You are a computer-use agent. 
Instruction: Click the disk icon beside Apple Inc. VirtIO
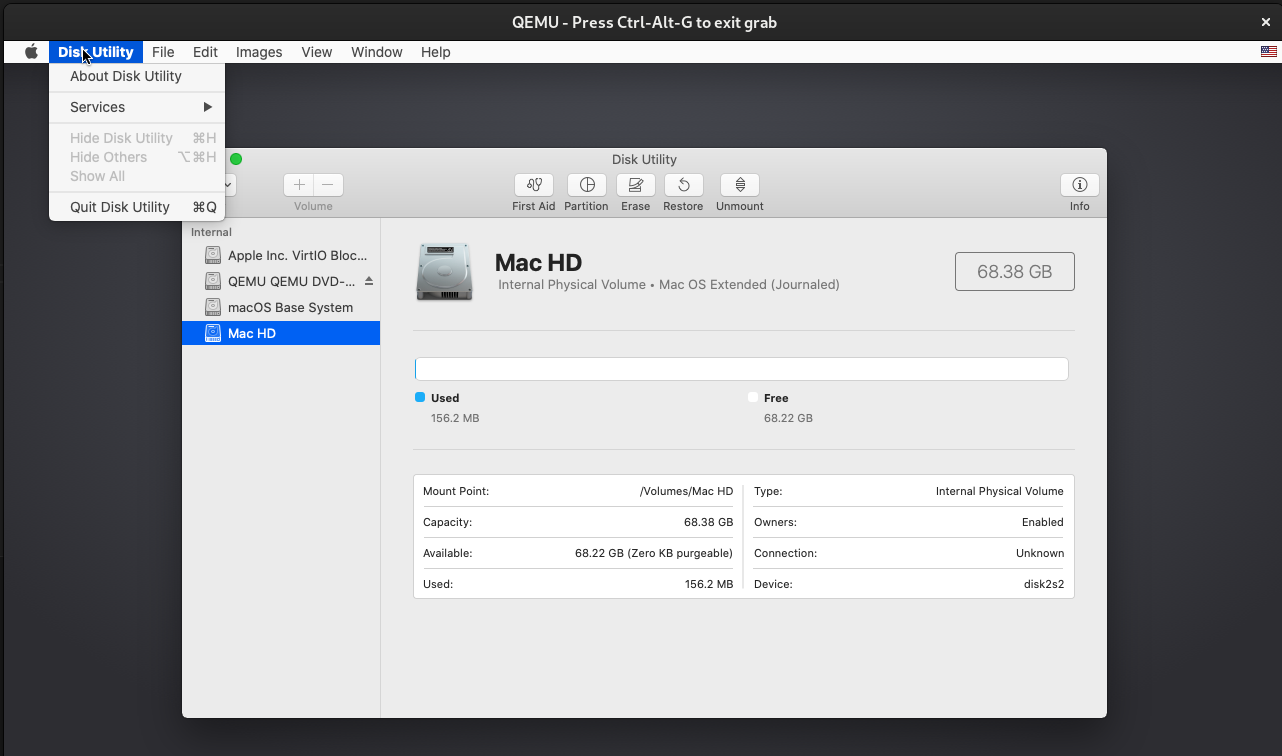(213, 255)
